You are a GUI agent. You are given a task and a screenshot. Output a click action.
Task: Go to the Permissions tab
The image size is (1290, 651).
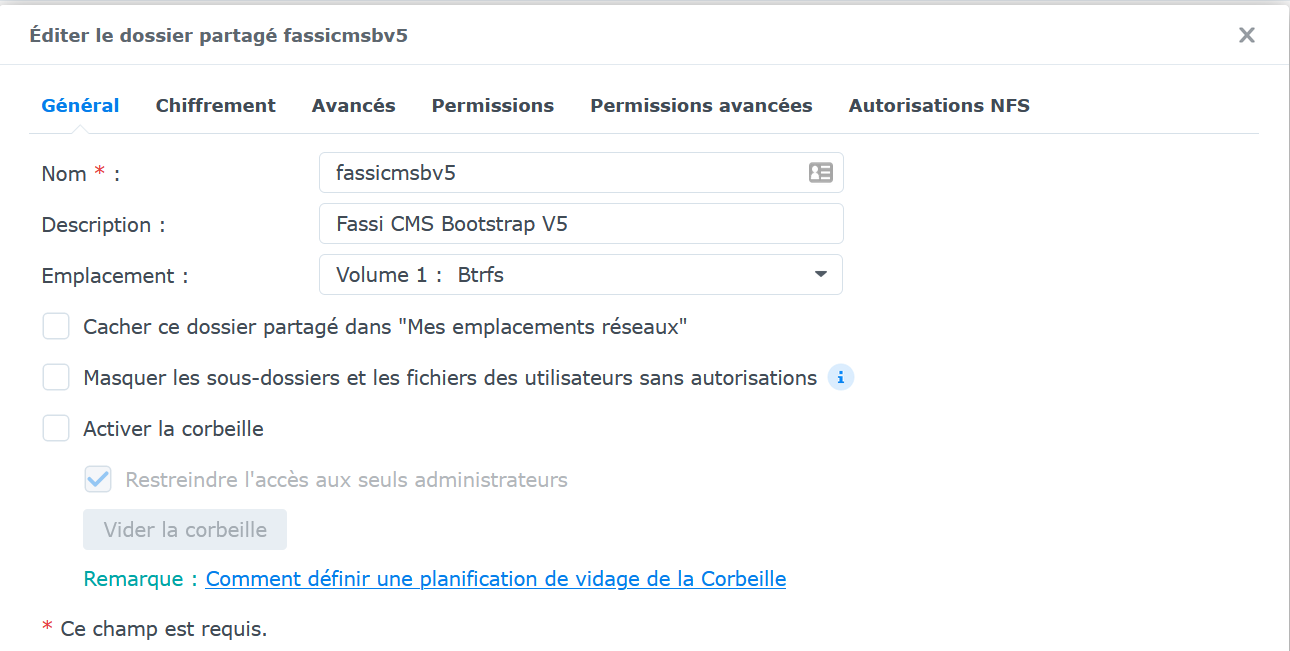point(492,105)
